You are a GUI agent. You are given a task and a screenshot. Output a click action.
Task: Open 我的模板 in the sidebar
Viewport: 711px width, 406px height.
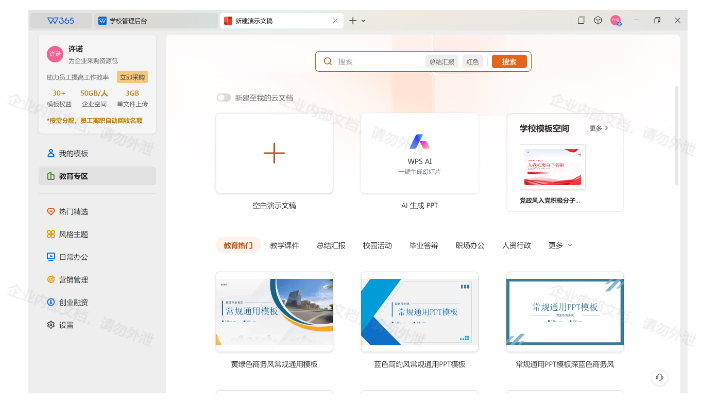pos(73,153)
